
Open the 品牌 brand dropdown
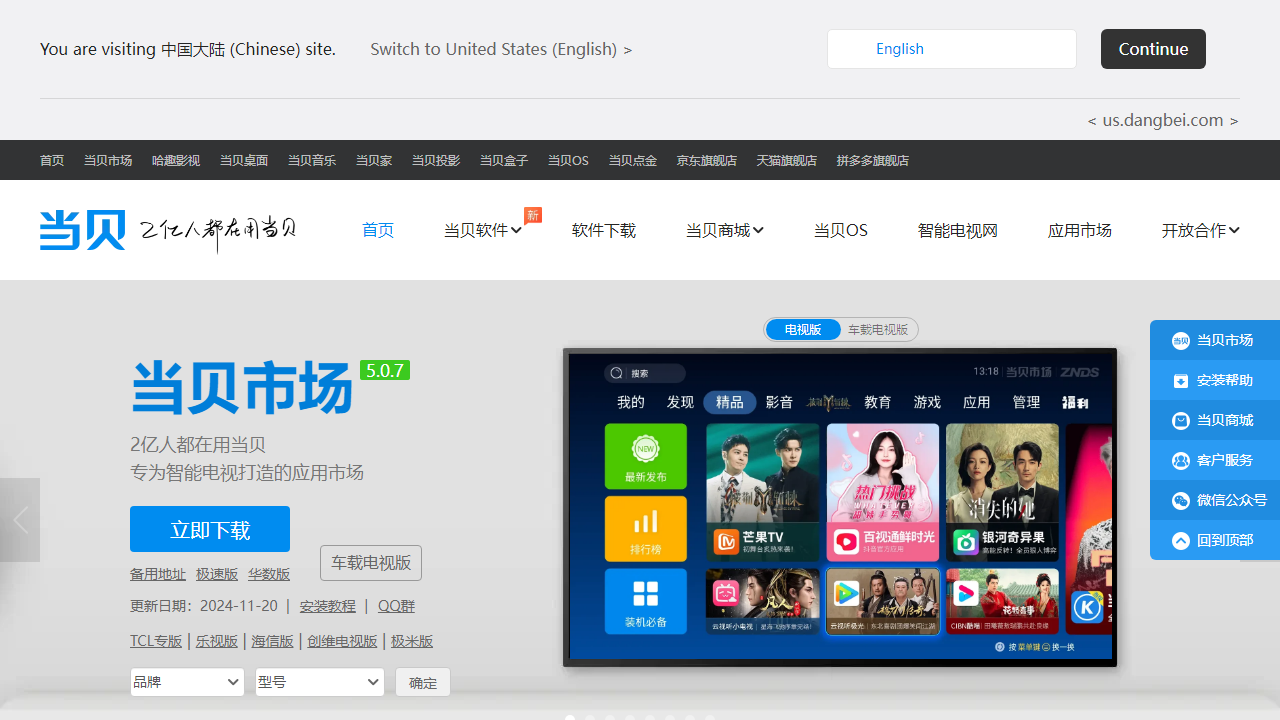pyautogui.click(x=187, y=682)
